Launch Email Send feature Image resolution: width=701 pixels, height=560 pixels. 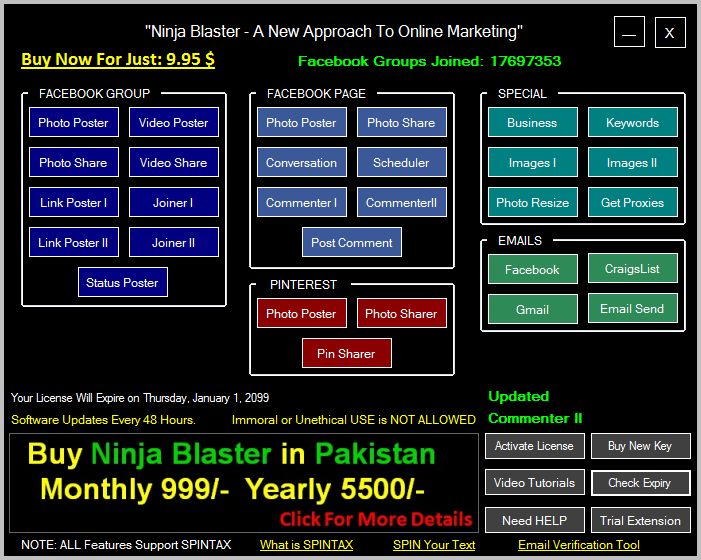[633, 308]
